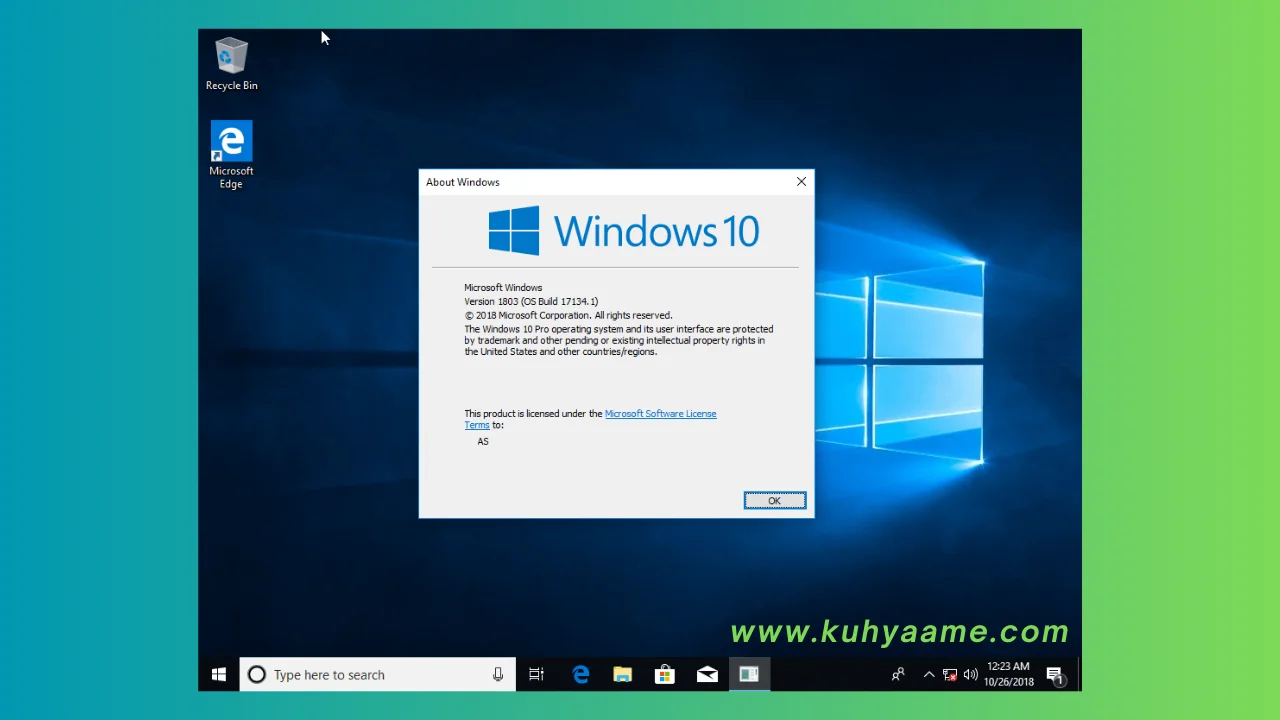The width and height of the screenshot is (1280, 720).
Task: Select the Microsoft Edge desktop shortcut
Action: [x=231, y=155]
